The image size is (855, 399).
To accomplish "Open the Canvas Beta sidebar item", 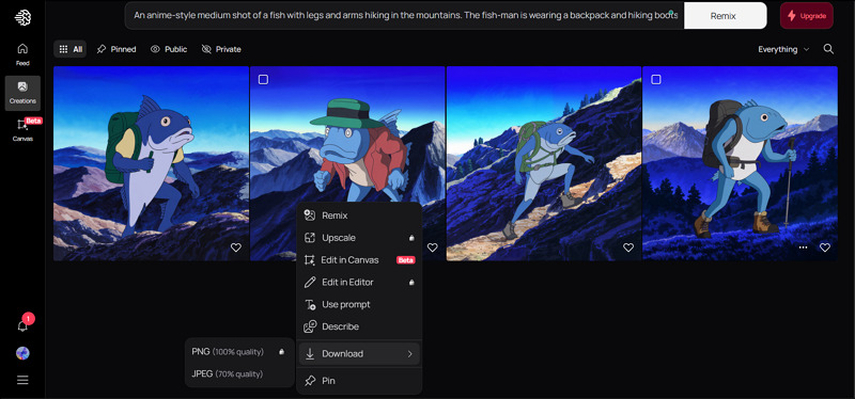I will coord(22,129).
